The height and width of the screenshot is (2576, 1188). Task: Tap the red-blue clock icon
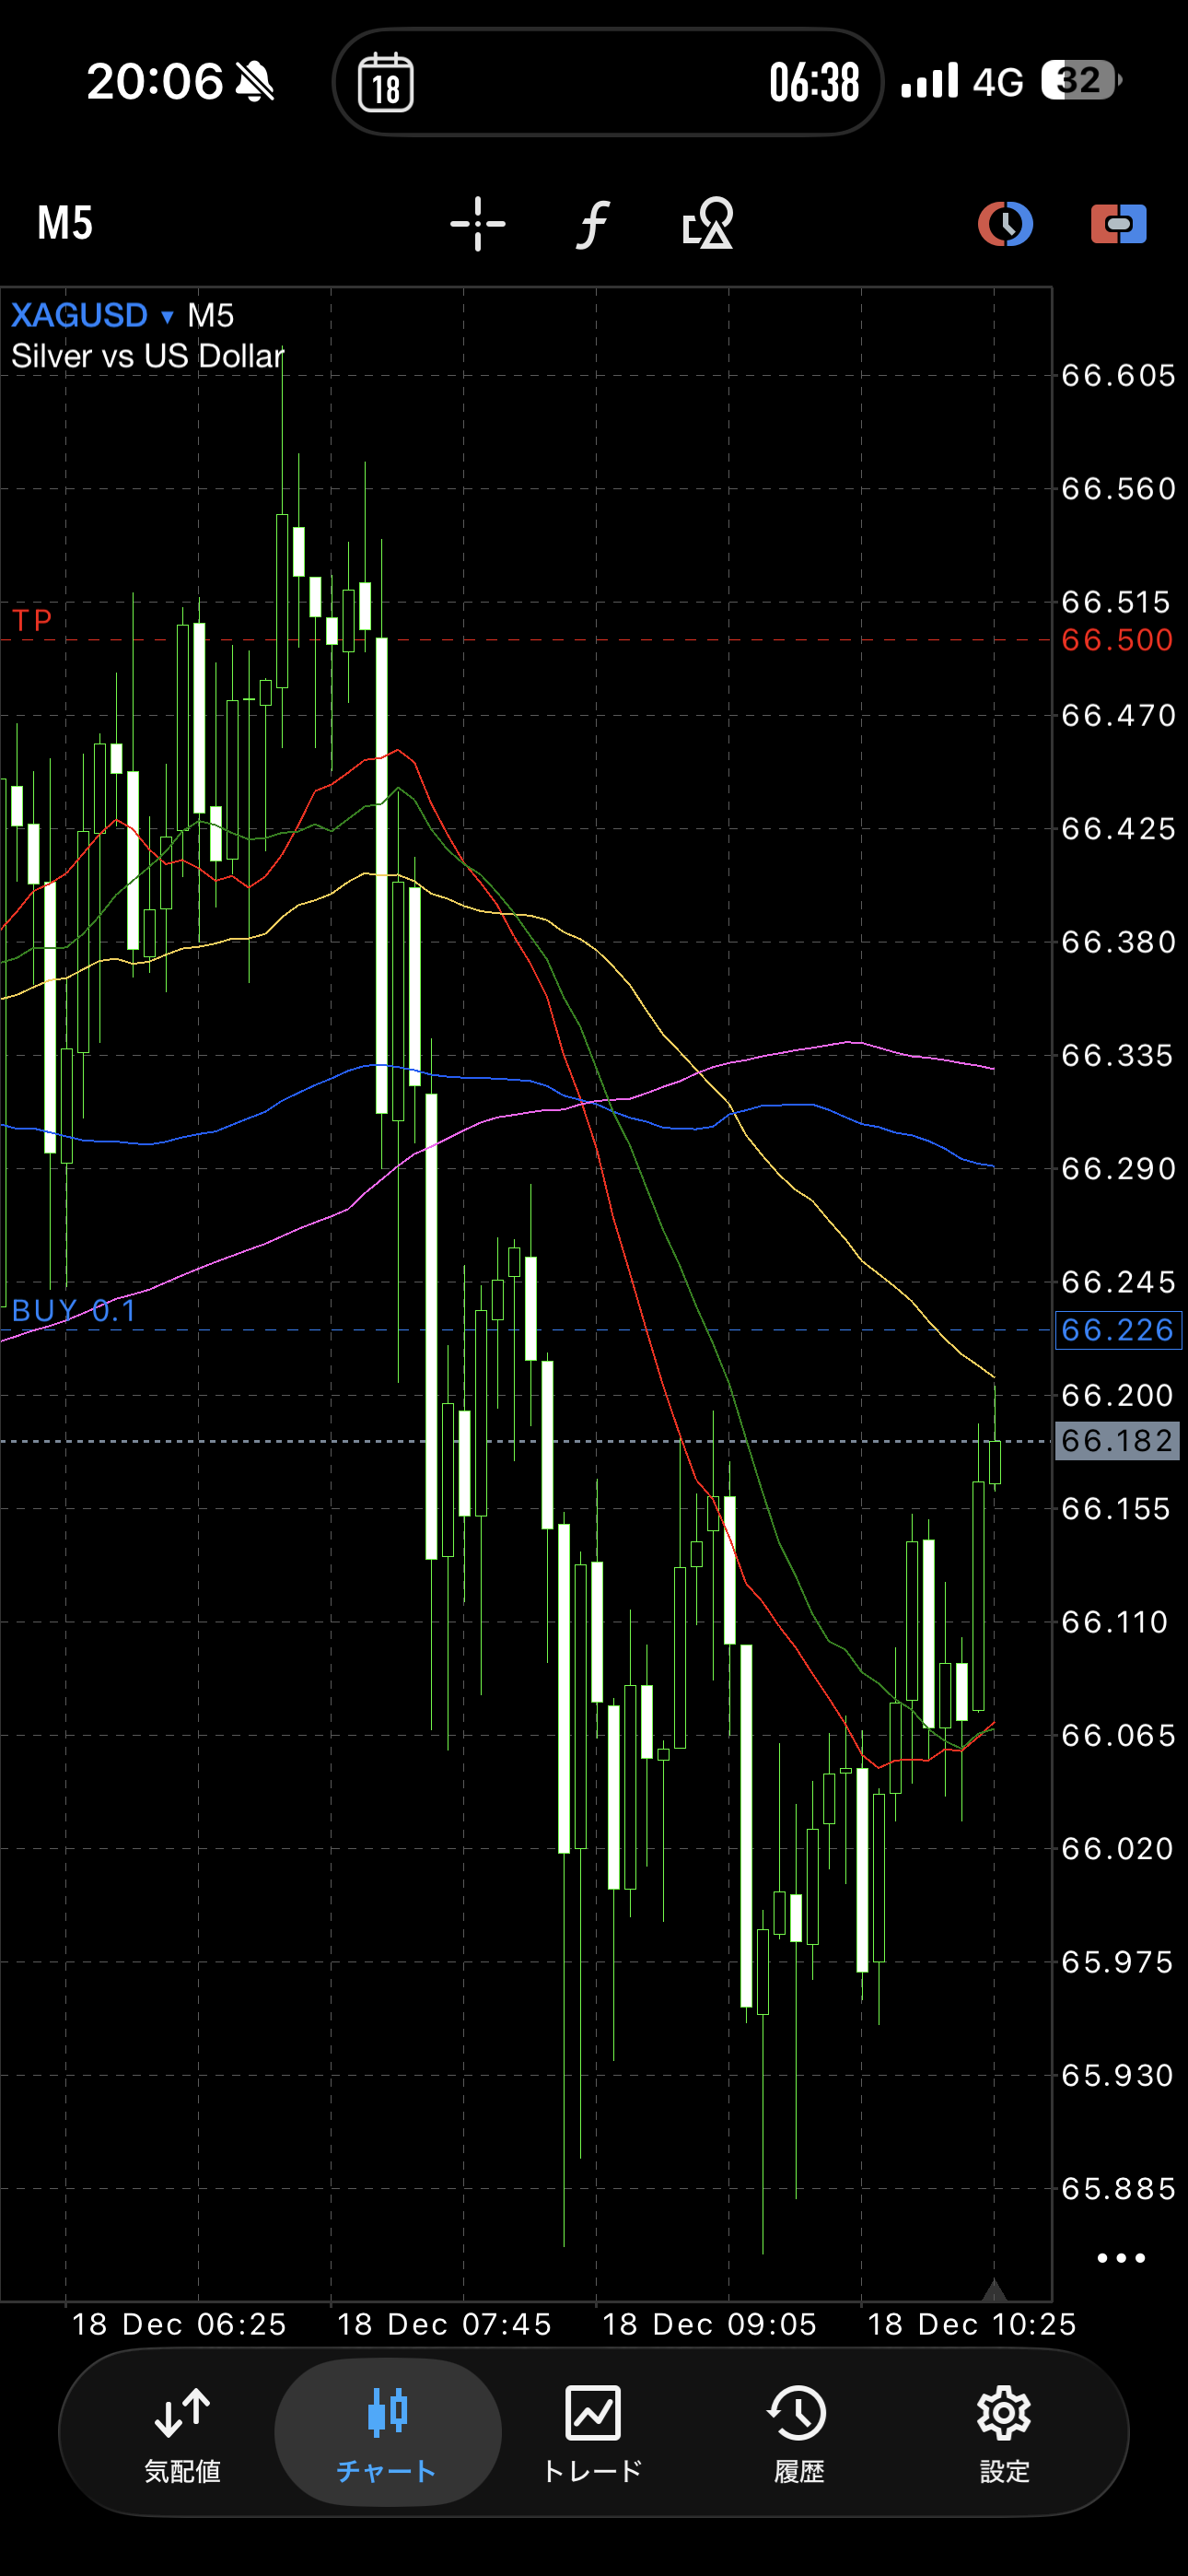click(x=1005, y=224)
